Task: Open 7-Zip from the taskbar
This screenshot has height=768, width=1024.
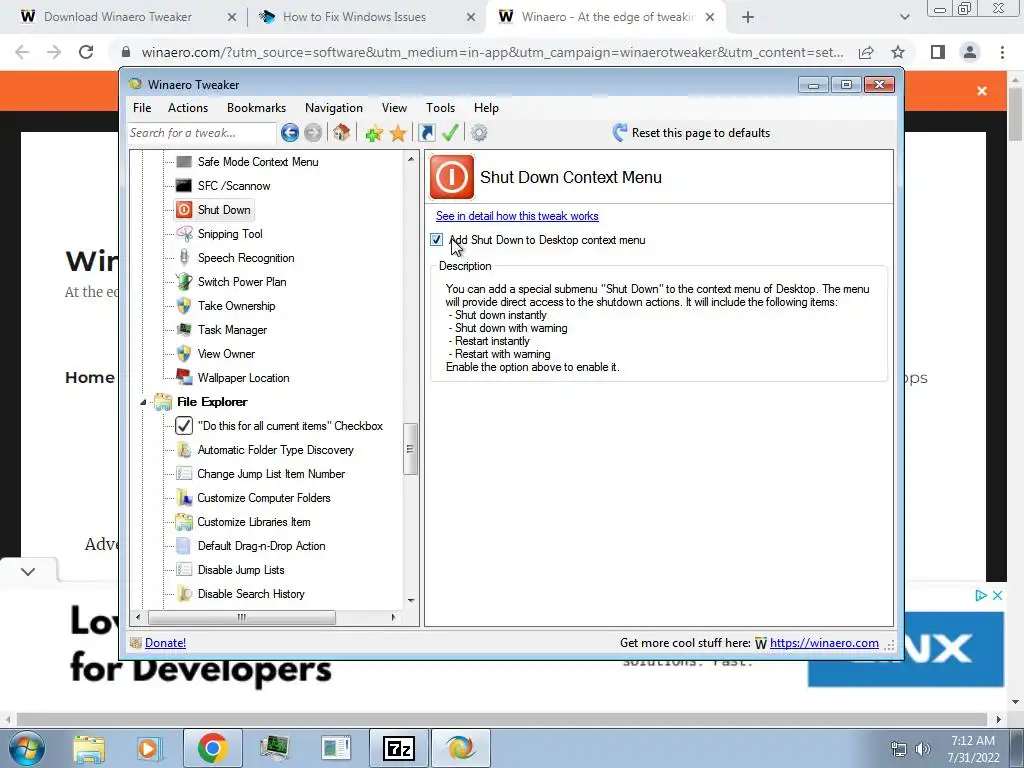Action: tap(399, 748)
